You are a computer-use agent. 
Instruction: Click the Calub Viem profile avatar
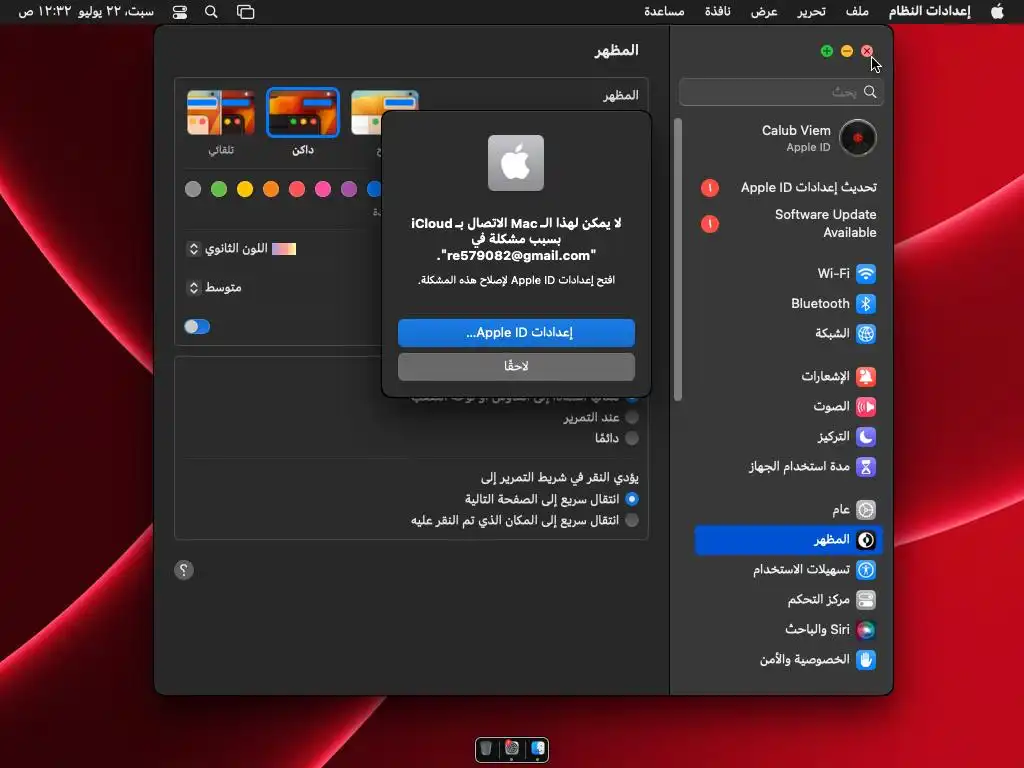(857, 138)
